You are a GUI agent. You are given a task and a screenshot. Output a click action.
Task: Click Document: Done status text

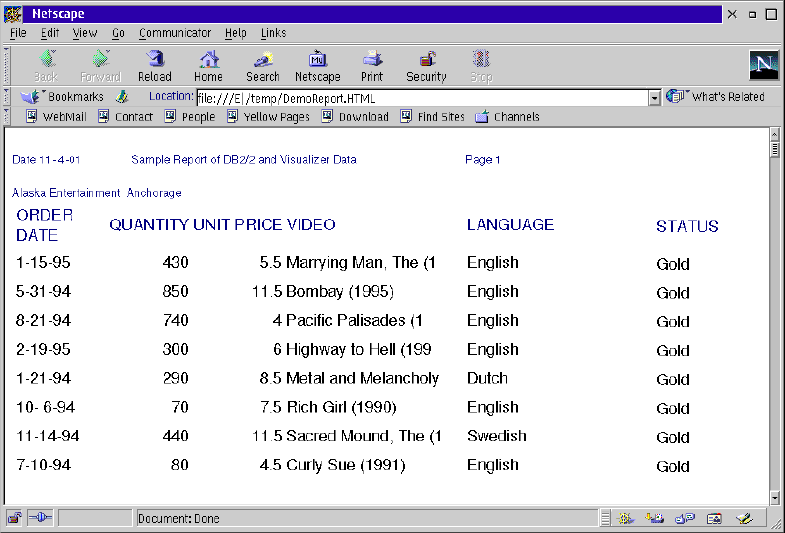coord(179,518)
